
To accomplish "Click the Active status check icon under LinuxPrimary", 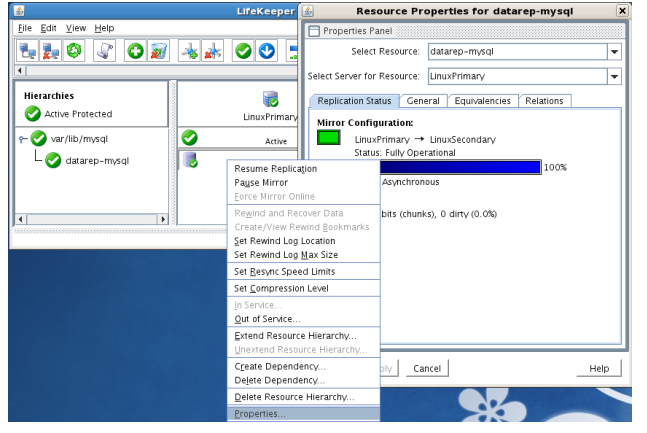I will tap(189, 137).
